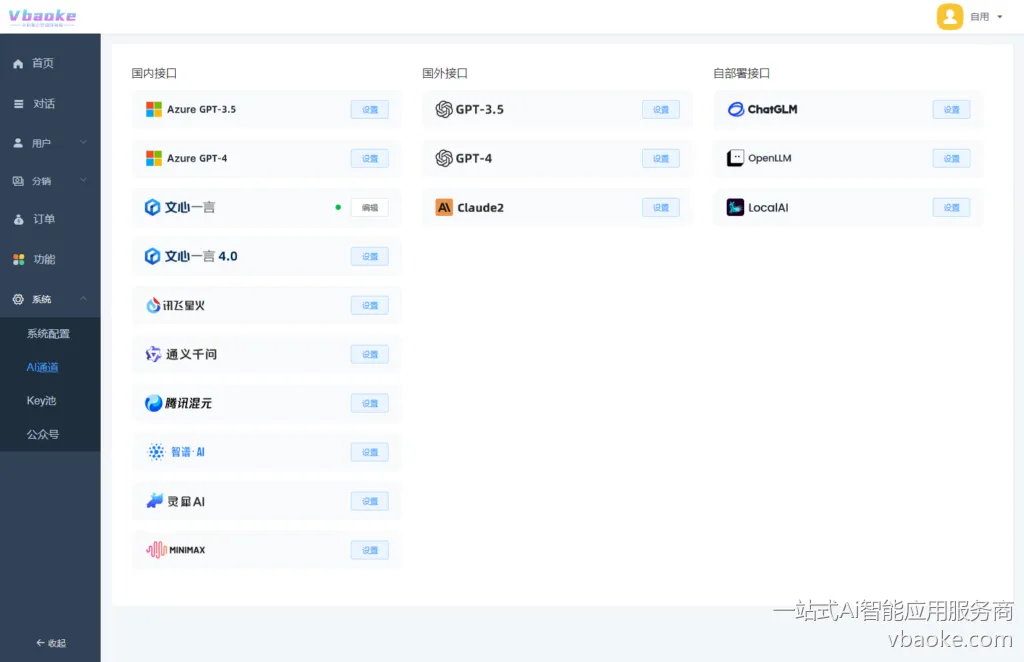The width and height of the screenshot is (1024, 662).
Task: Open 对话 in sidebar
Action: pyautogui.click(x=44, y=104)
